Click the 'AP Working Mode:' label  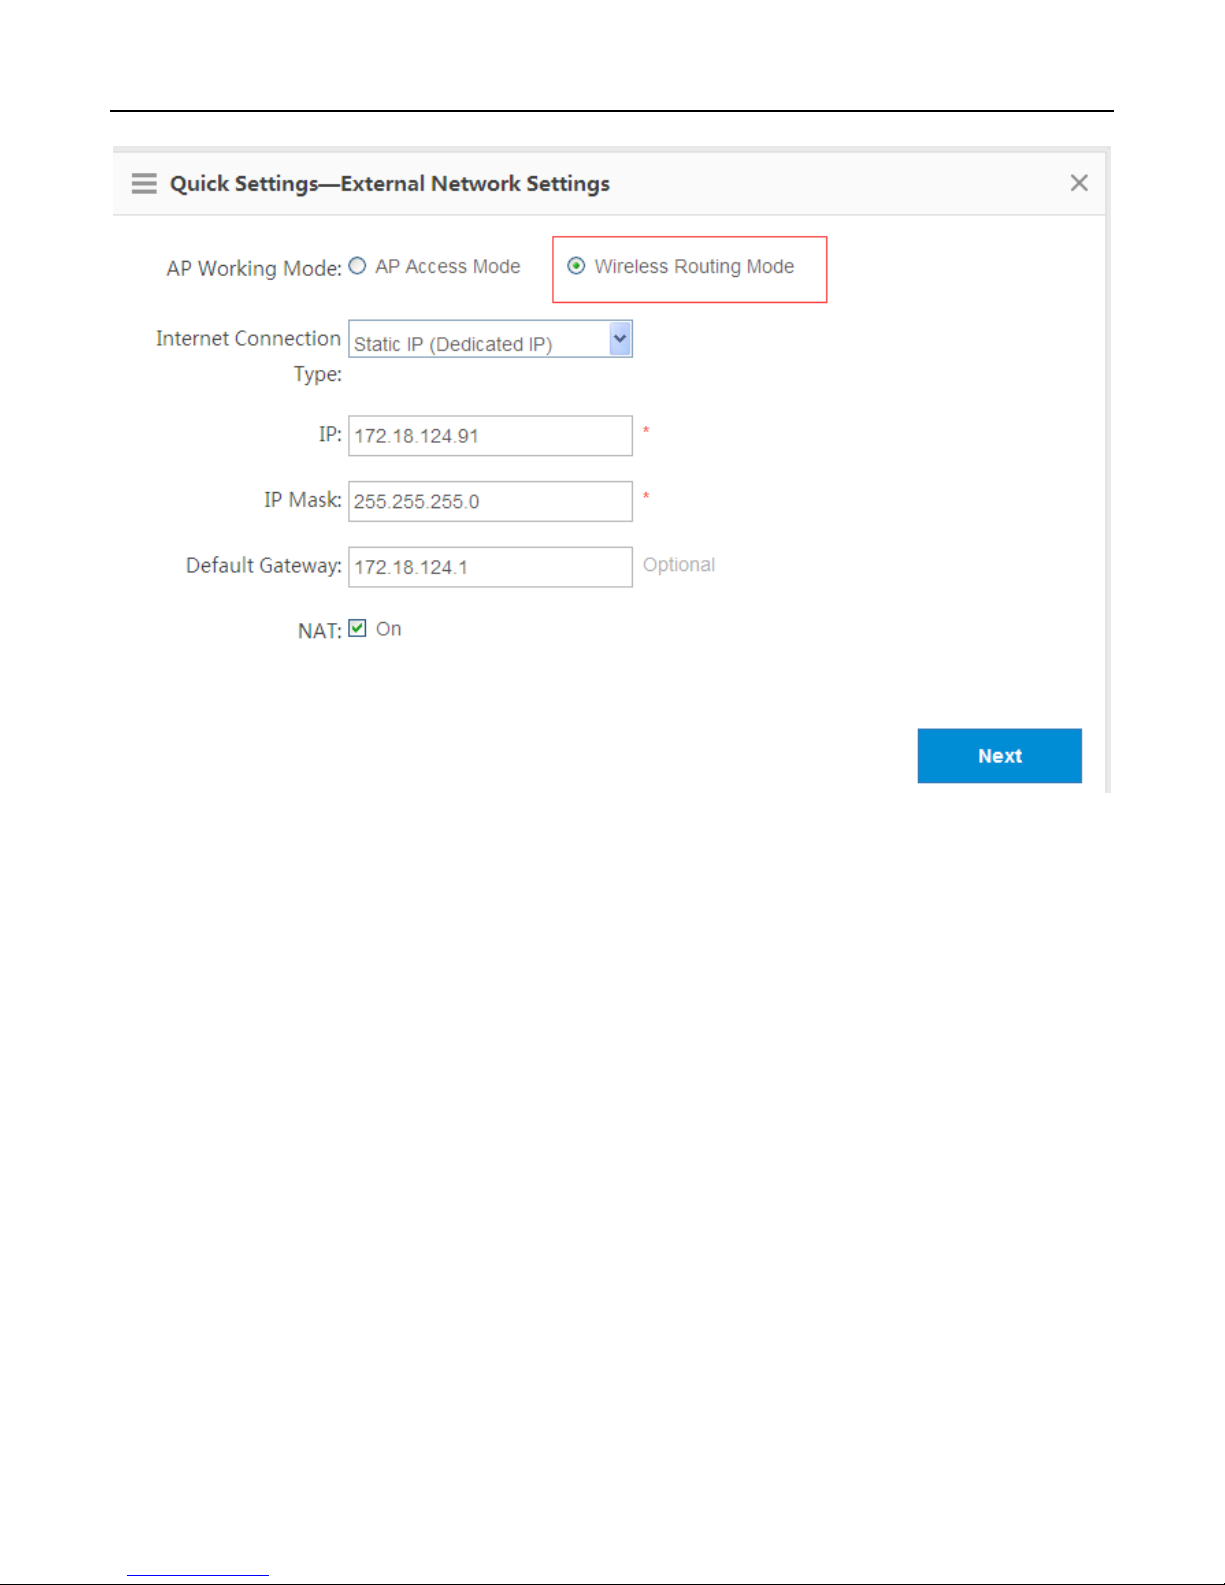[254, 268]
